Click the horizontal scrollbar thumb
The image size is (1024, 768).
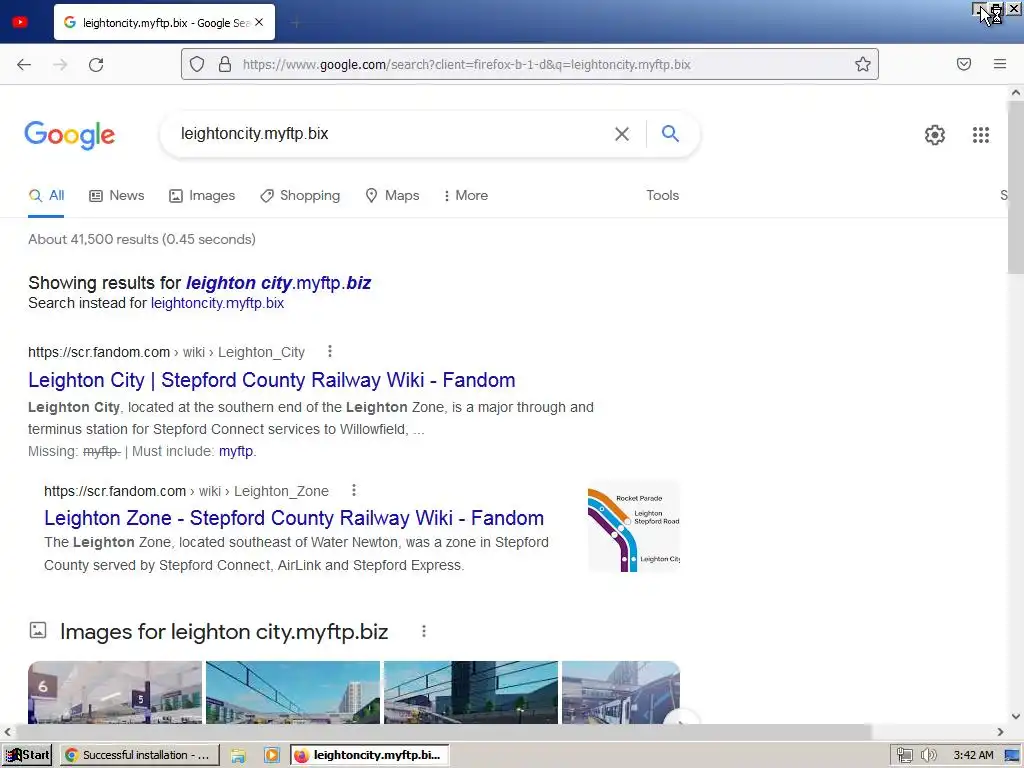coord(443,732)
